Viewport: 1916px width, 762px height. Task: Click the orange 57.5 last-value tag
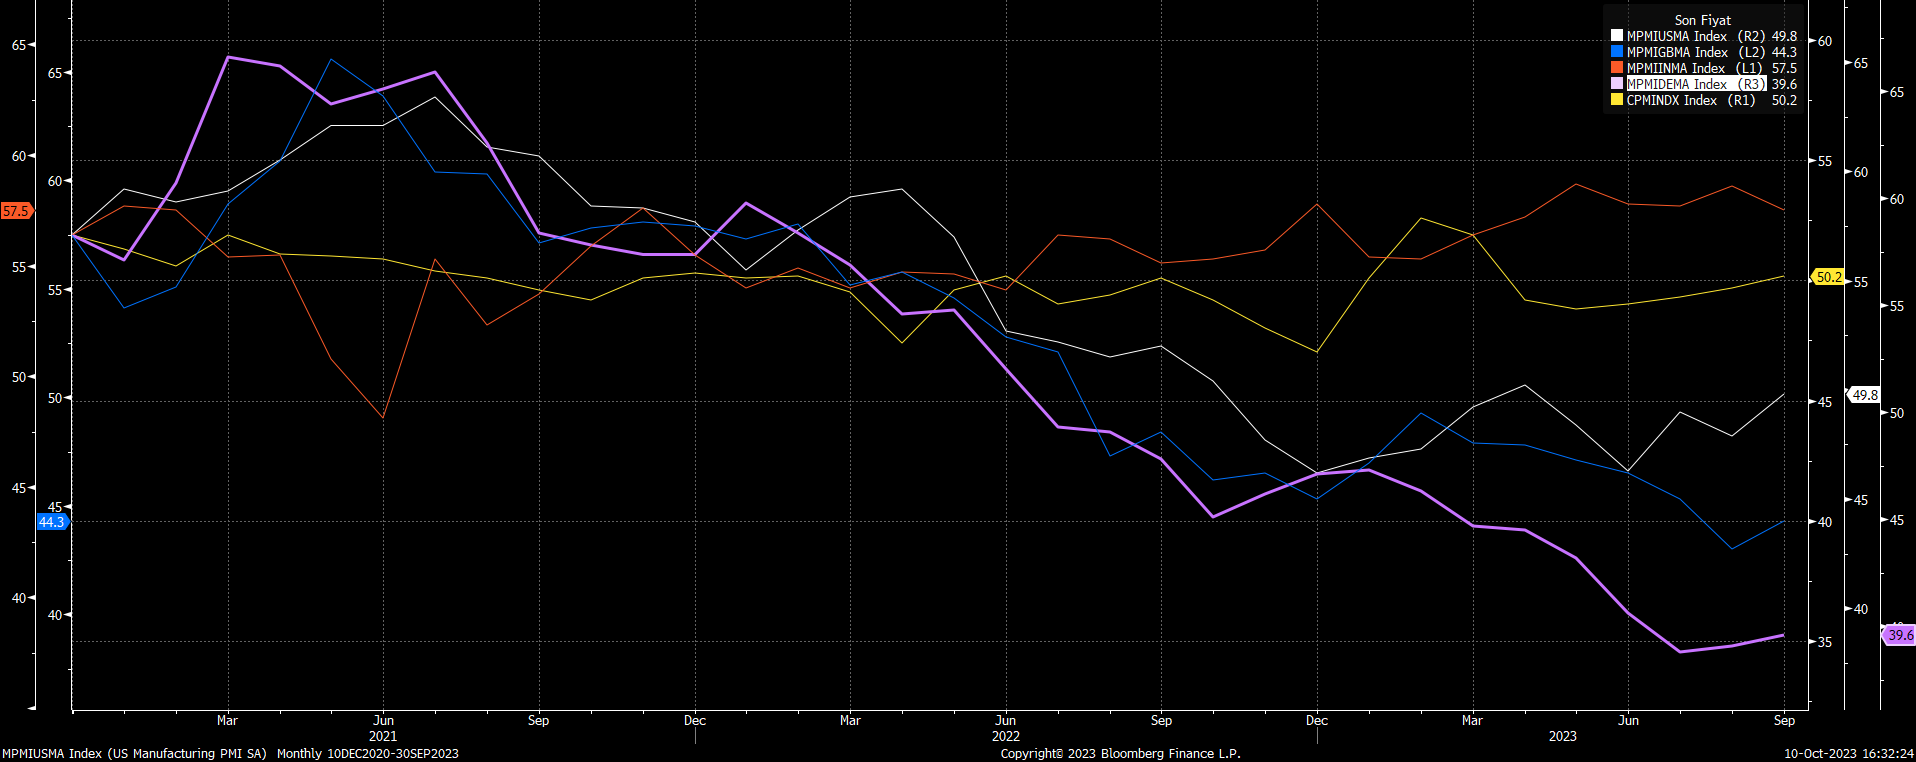point(17,211)
